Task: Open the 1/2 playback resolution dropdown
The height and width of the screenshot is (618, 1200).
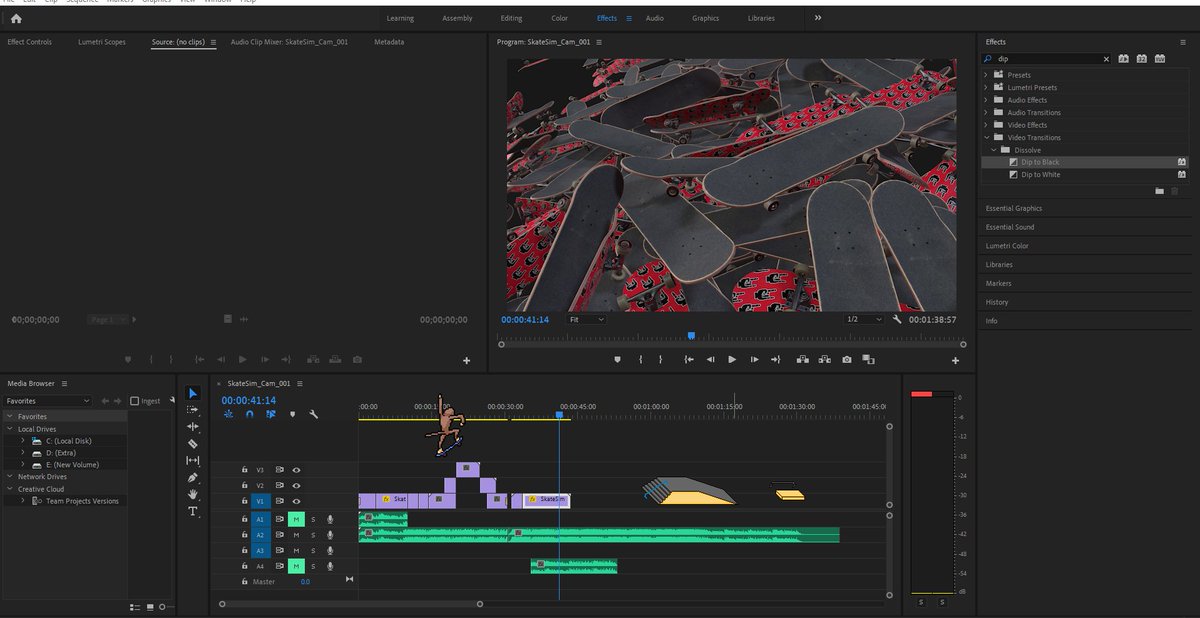Action: (x=864, y=320)
